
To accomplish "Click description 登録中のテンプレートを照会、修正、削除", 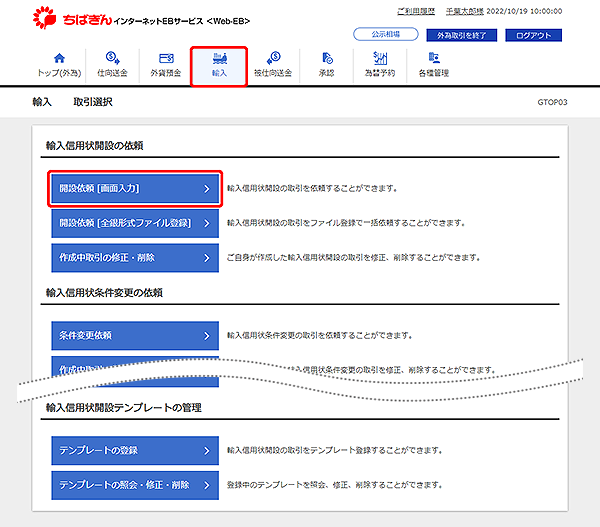I will pos(335,485).
